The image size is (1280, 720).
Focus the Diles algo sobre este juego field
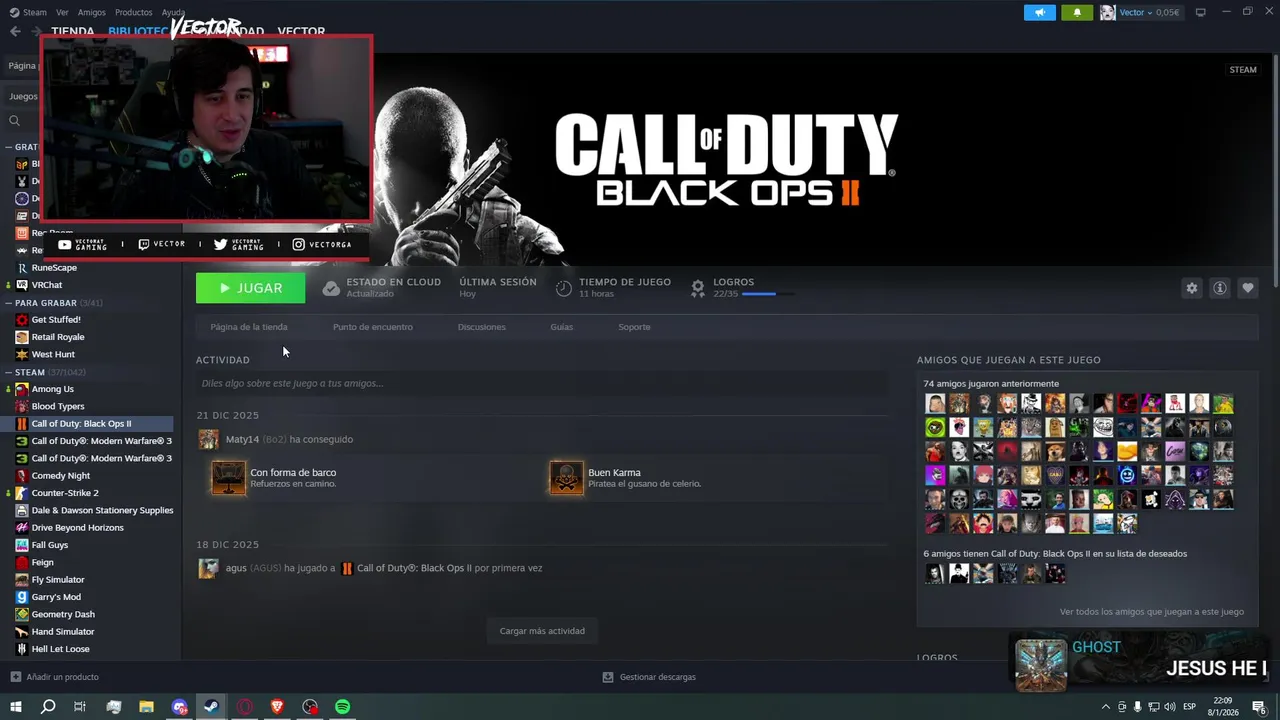542,383
